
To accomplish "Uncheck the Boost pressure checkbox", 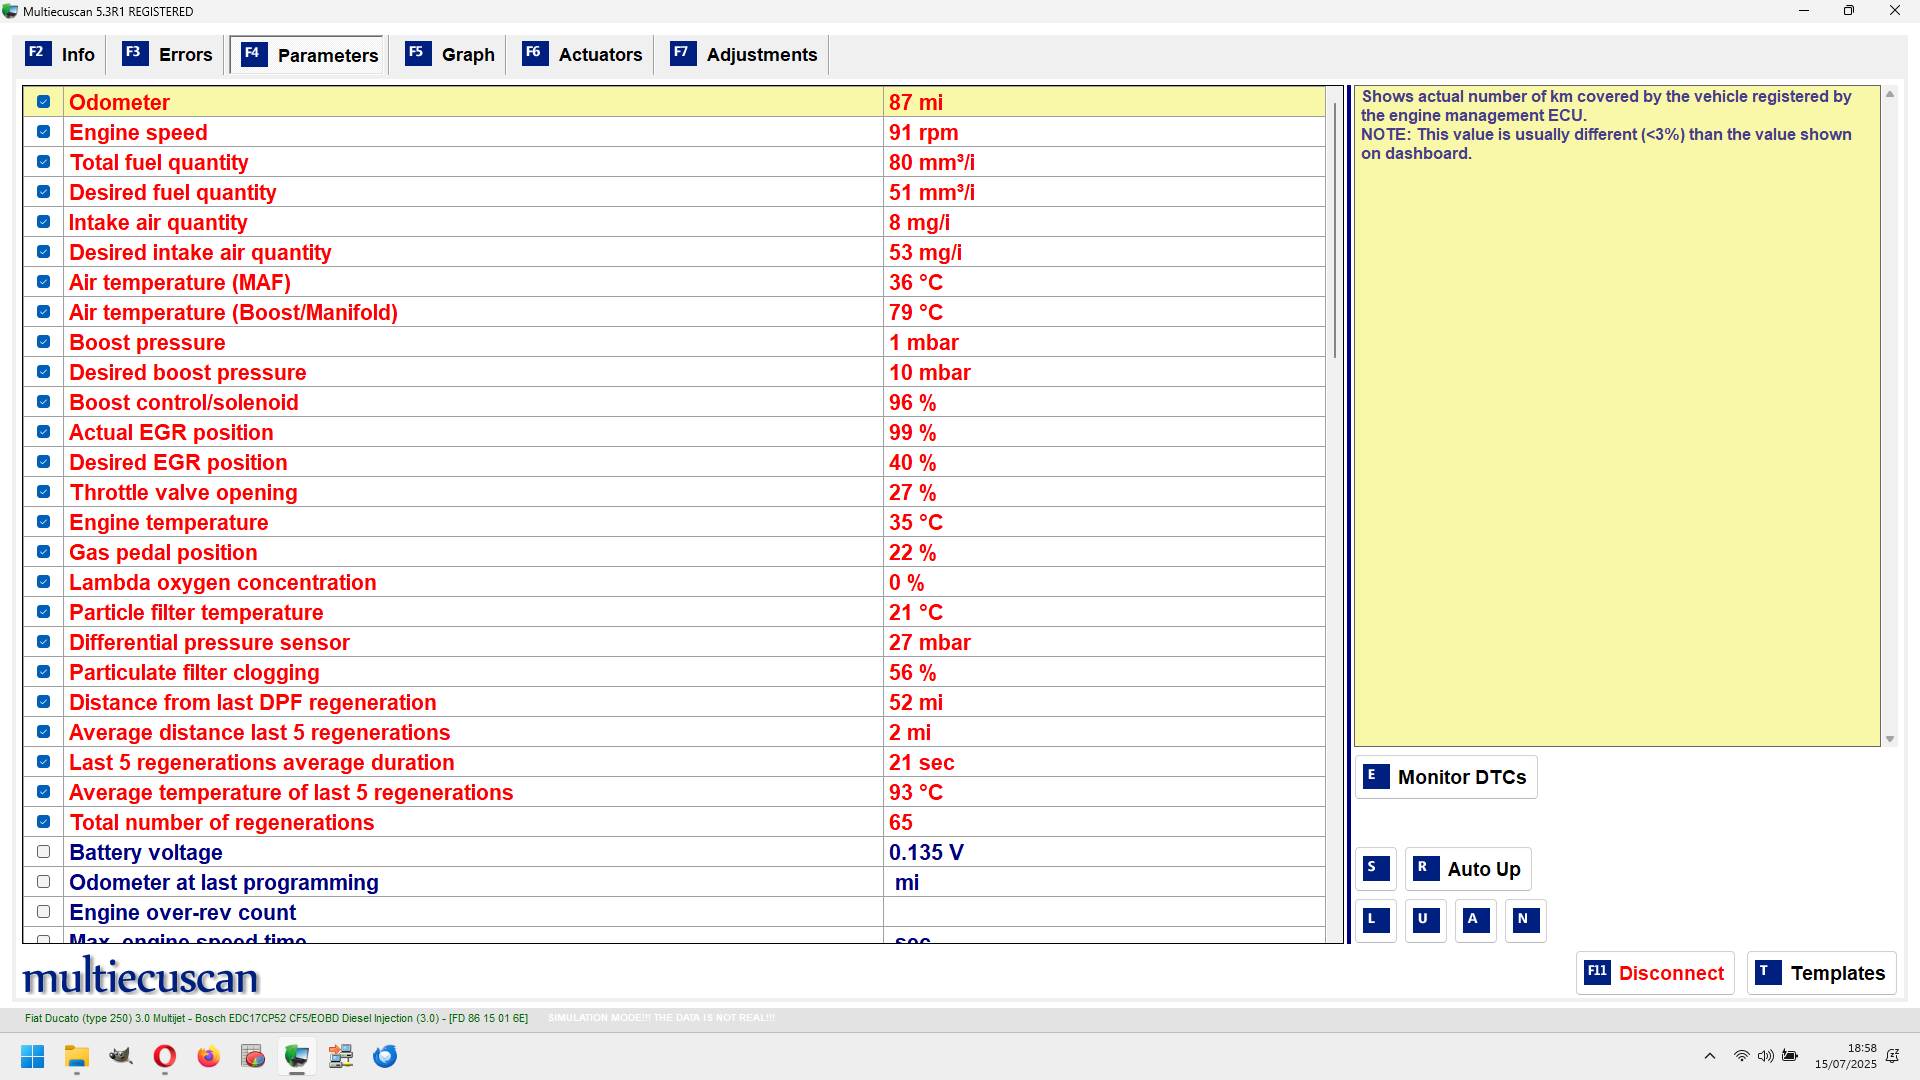I will 43,342.
